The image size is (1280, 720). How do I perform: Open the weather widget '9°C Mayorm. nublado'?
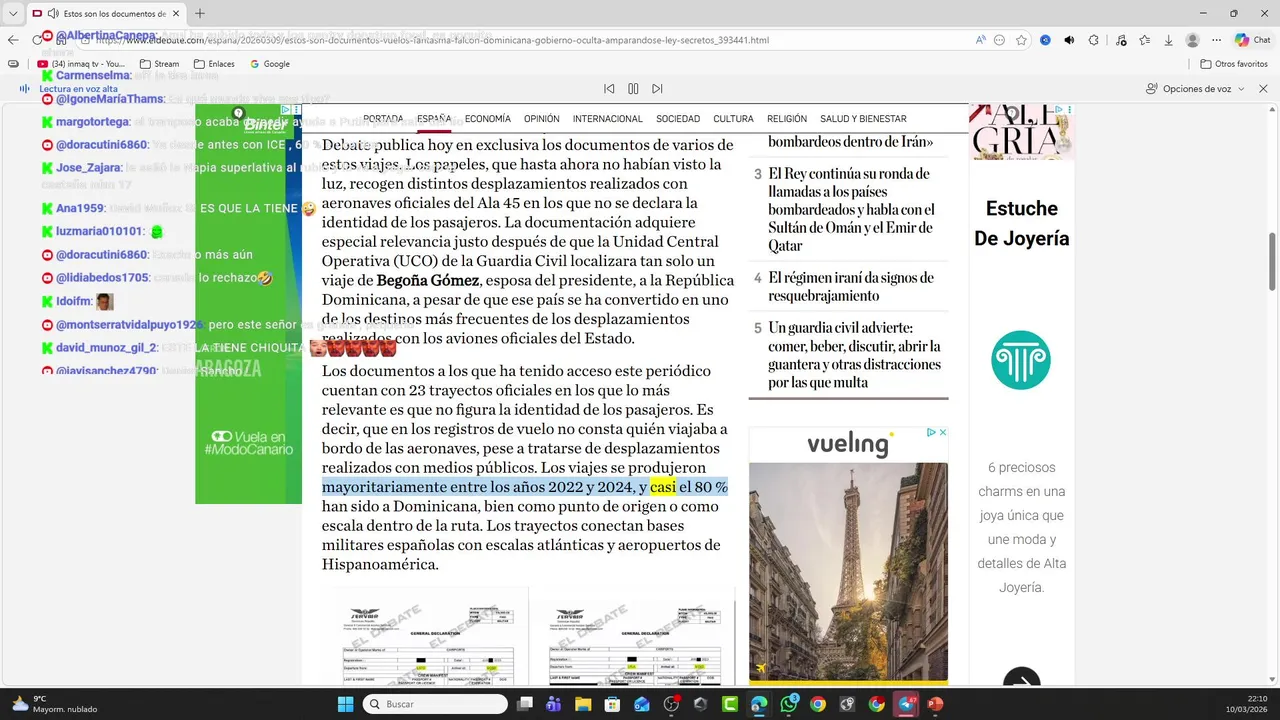coord(55,704)
